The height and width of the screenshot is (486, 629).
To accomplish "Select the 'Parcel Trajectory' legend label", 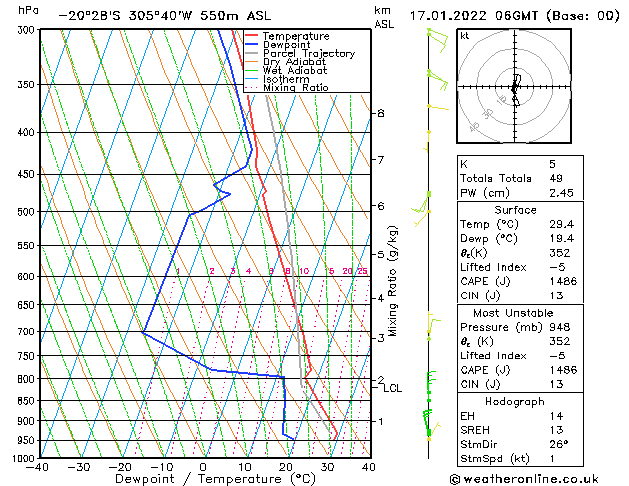I will click(x=309, y=53).
